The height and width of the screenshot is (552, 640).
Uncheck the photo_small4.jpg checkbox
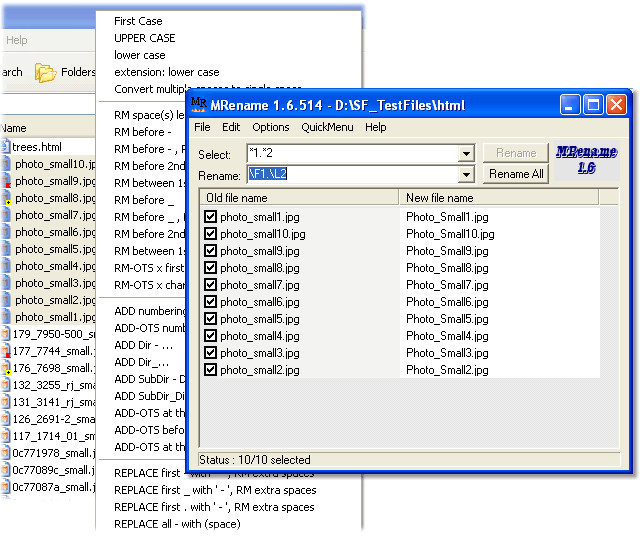[x=210, y=336]
